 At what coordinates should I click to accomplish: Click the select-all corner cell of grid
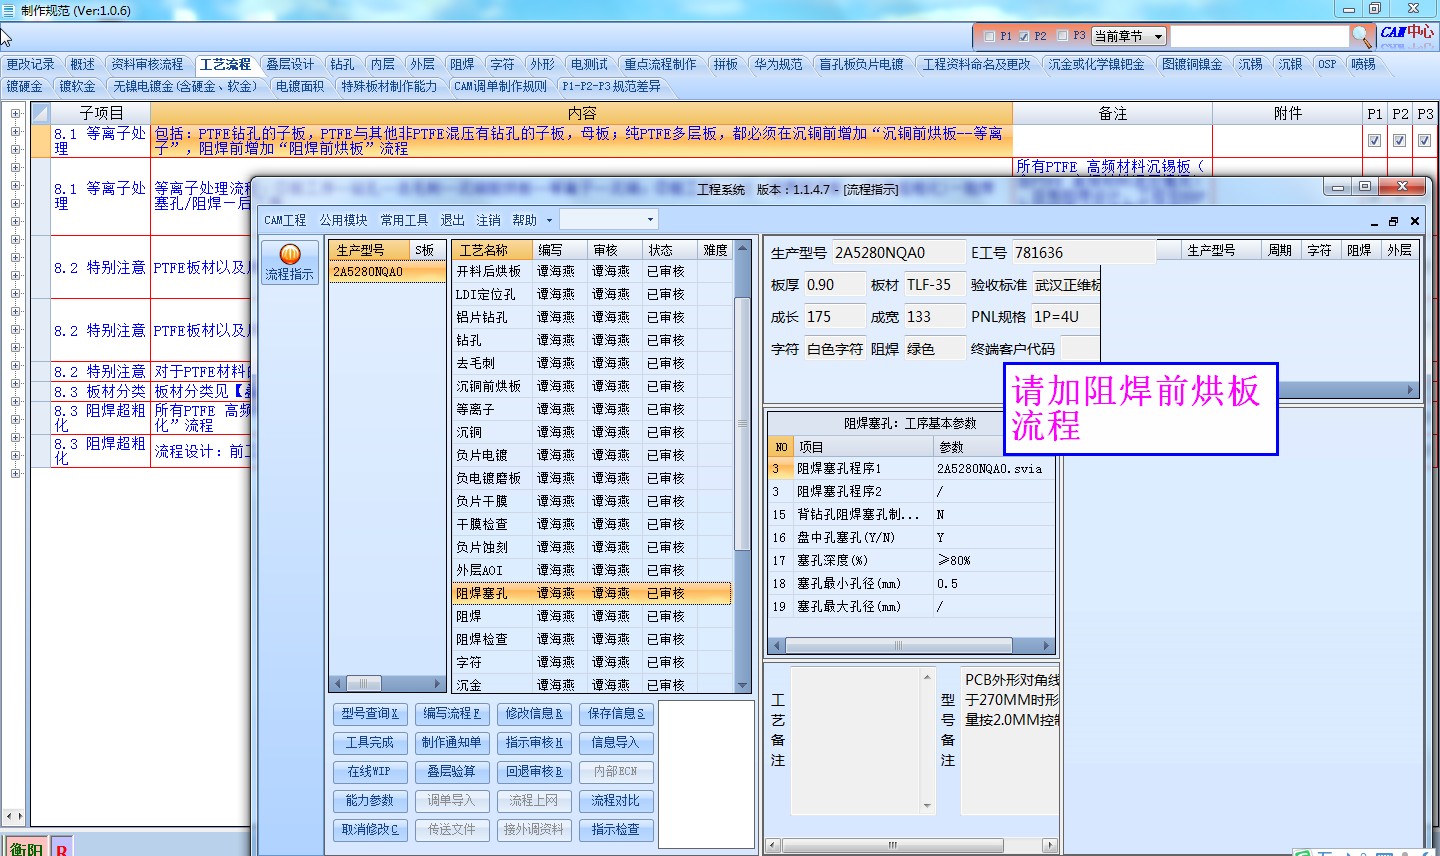[x=40, y=113]
